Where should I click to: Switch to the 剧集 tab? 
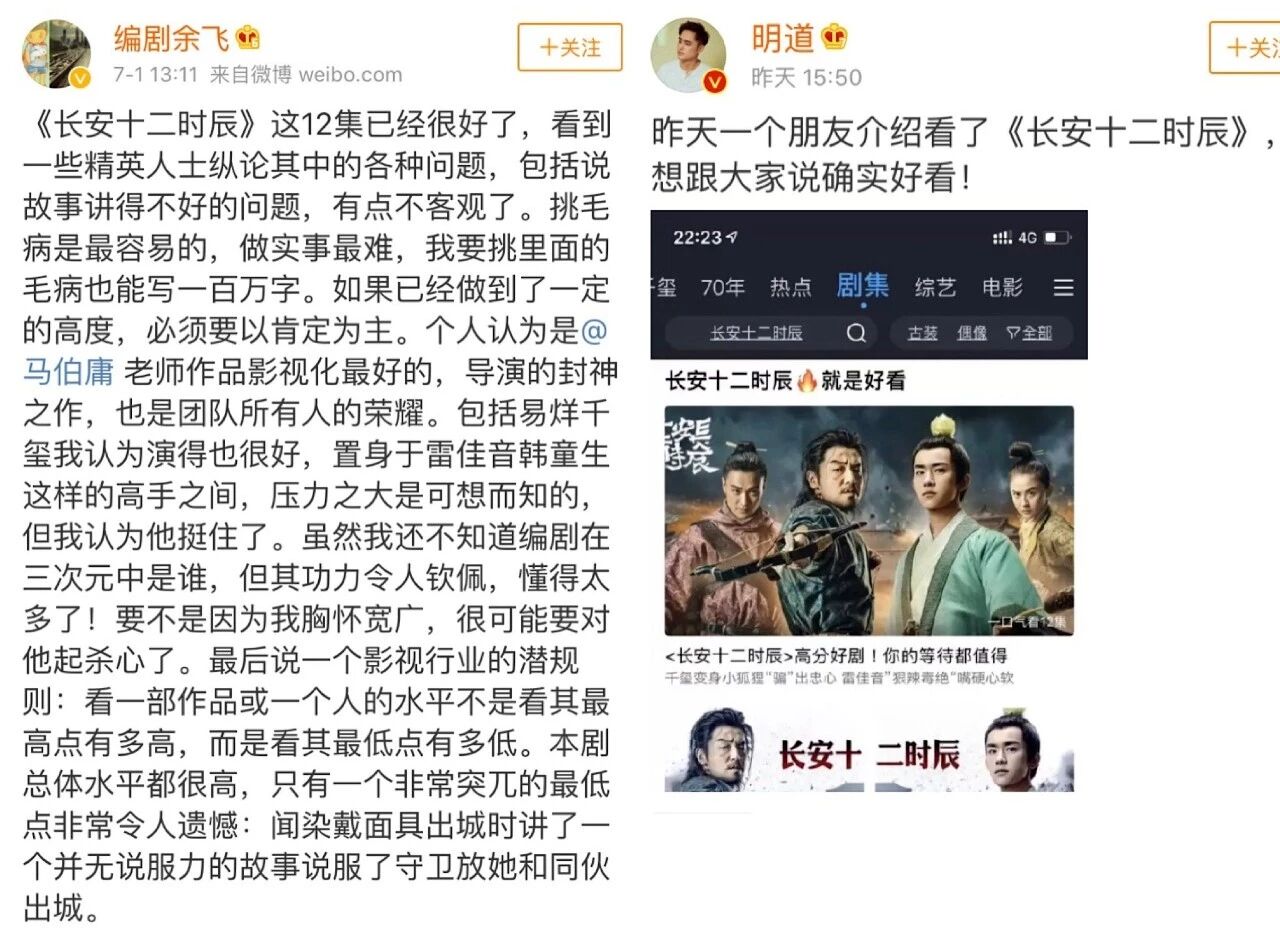tap(862, 287)
